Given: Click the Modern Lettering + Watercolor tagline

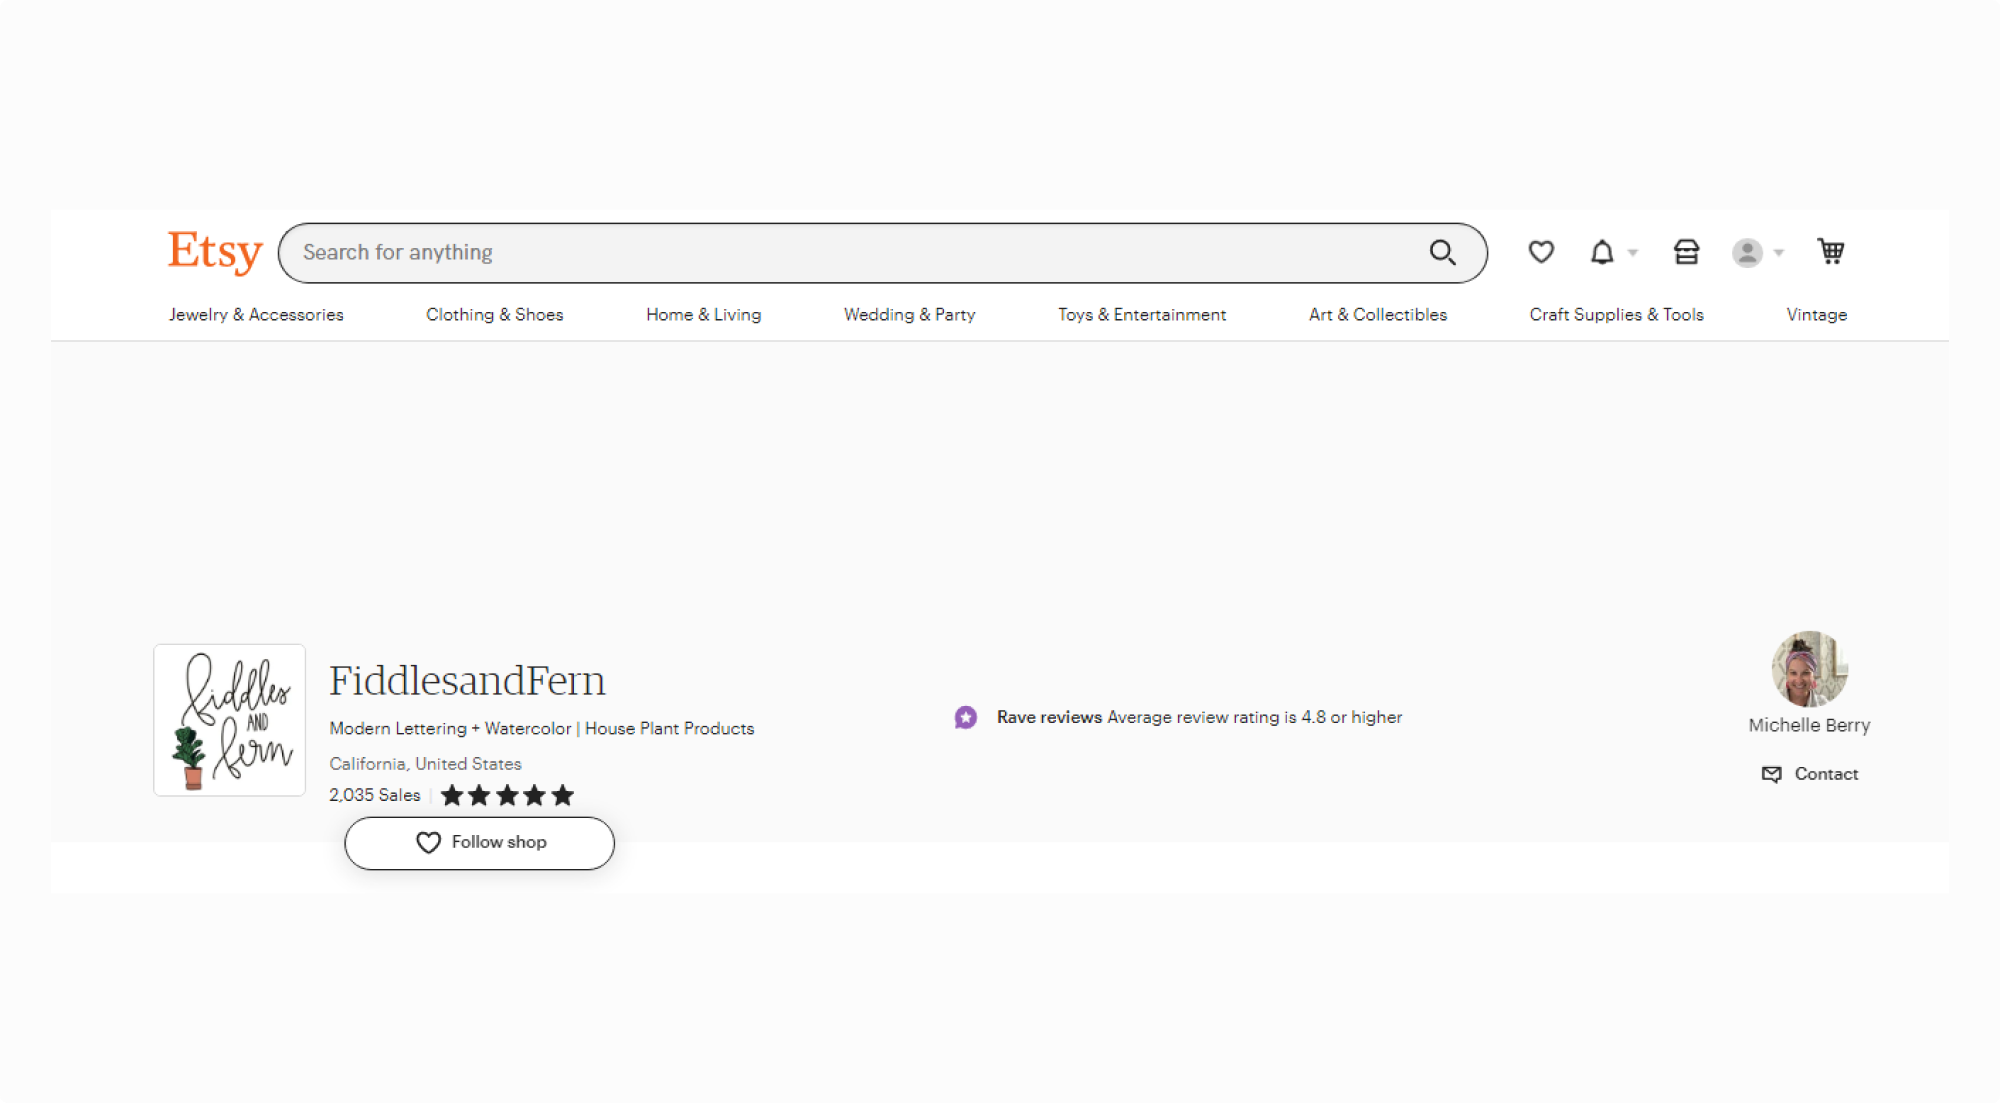Looking at the screenshot, I should click(x=542, y=728).
